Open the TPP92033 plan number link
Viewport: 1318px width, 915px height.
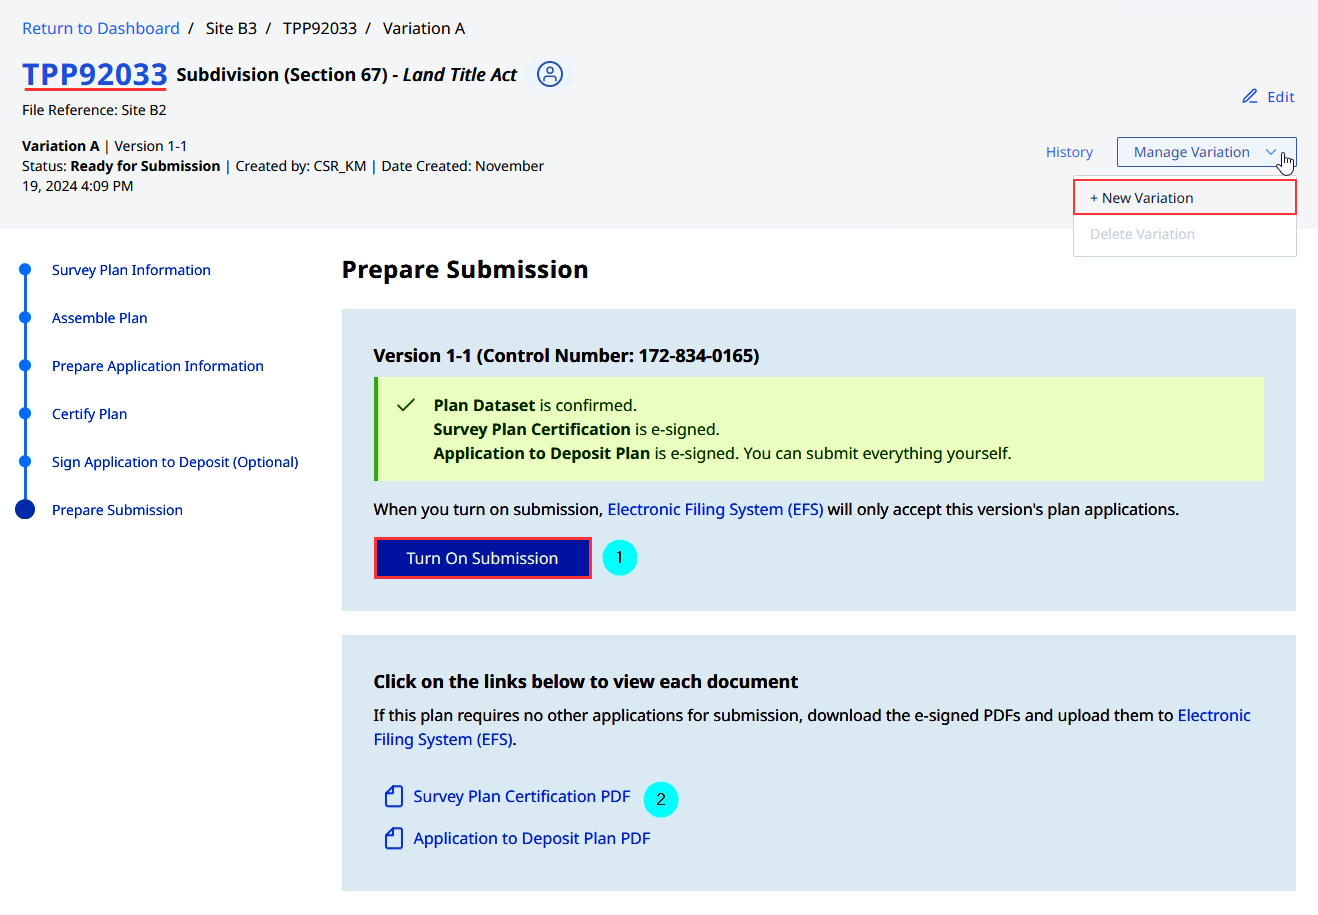click(x=95, y=74)
